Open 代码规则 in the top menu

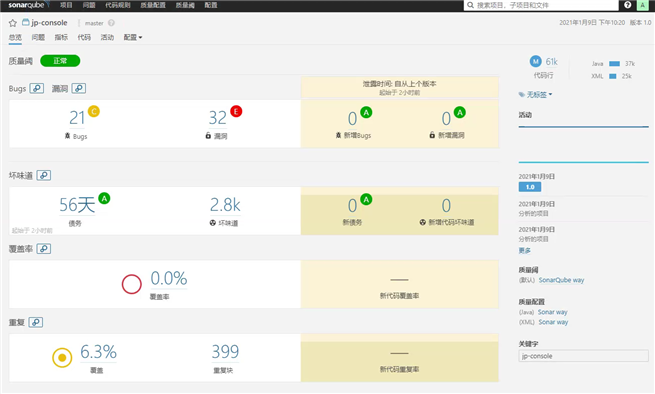(118, 5)
